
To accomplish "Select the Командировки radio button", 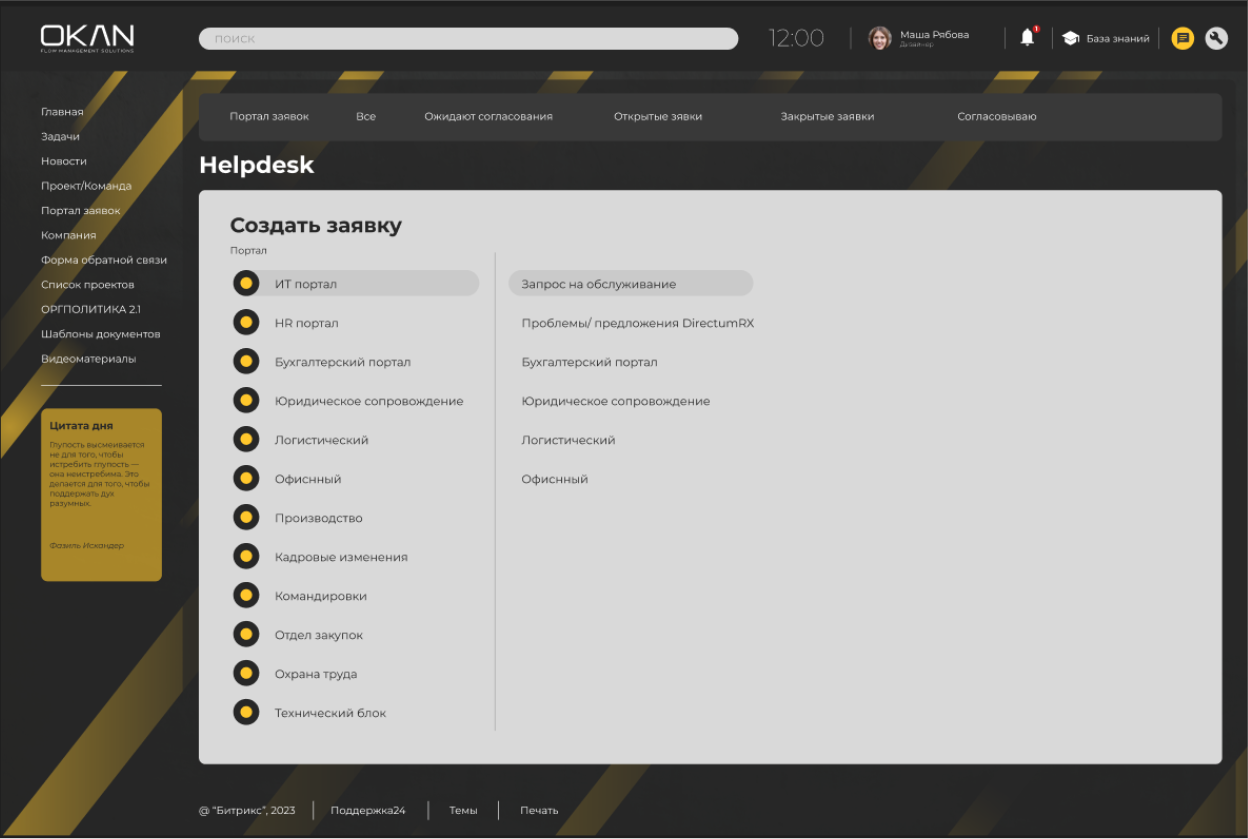I will click(x=246, y=596).
